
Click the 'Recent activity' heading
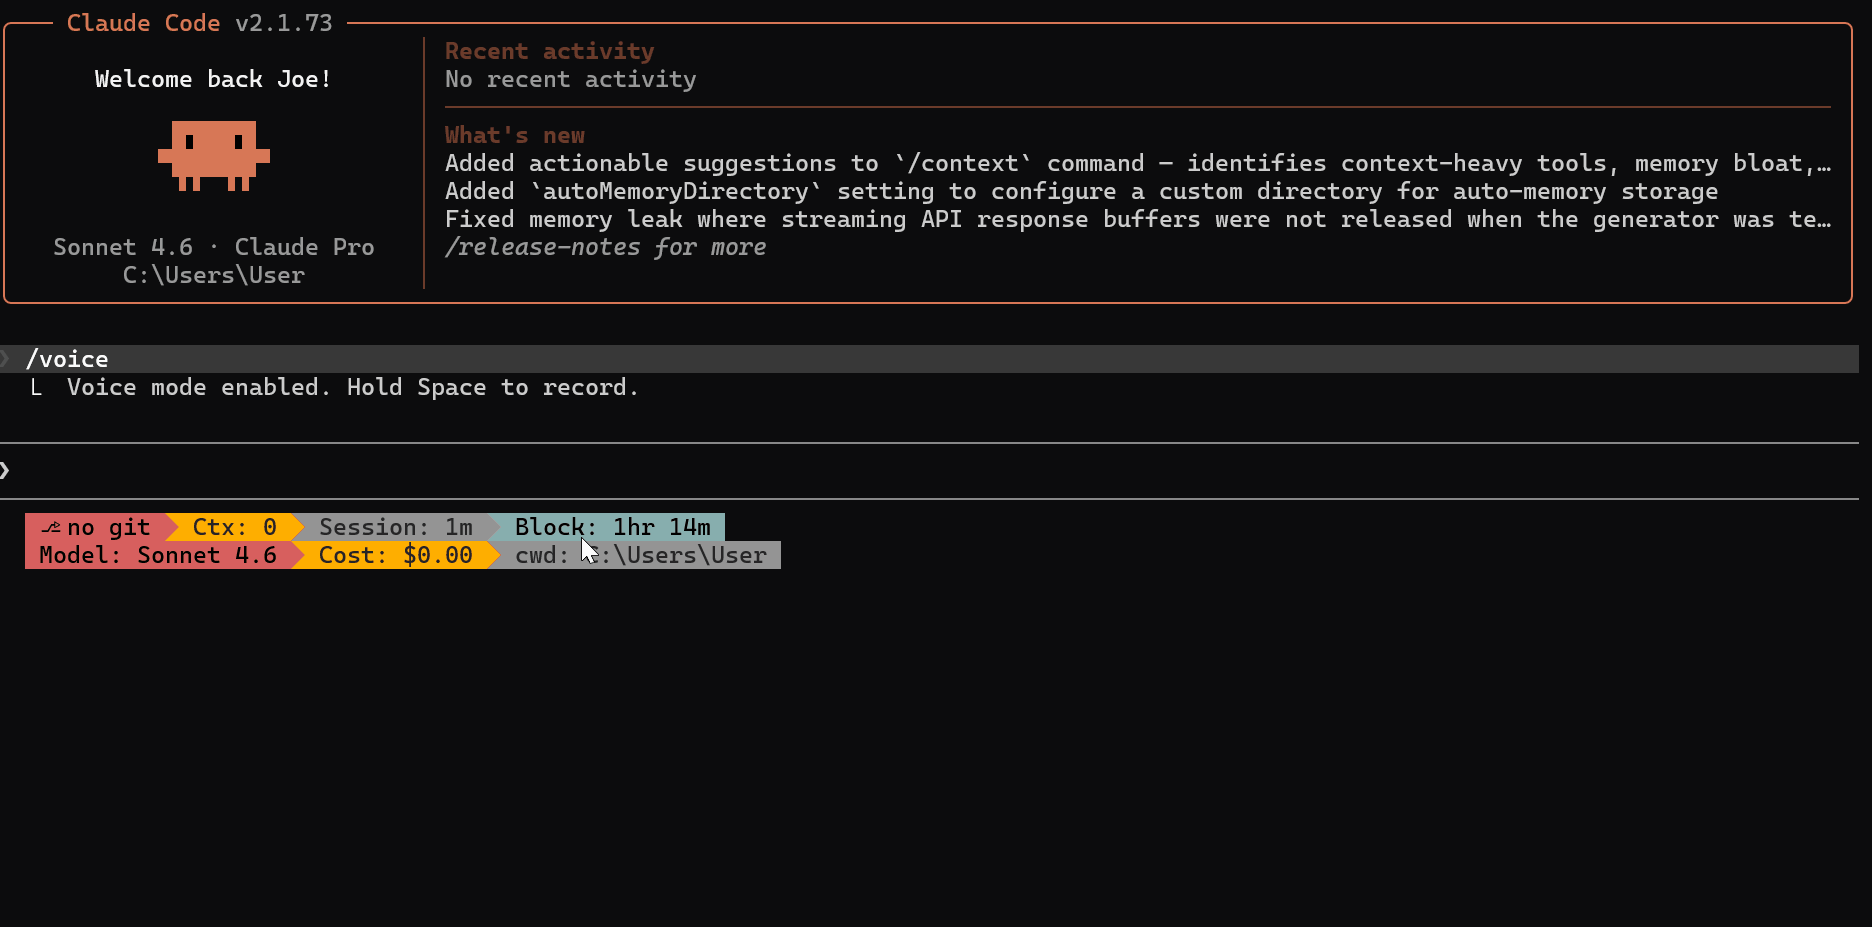[549, 51]
